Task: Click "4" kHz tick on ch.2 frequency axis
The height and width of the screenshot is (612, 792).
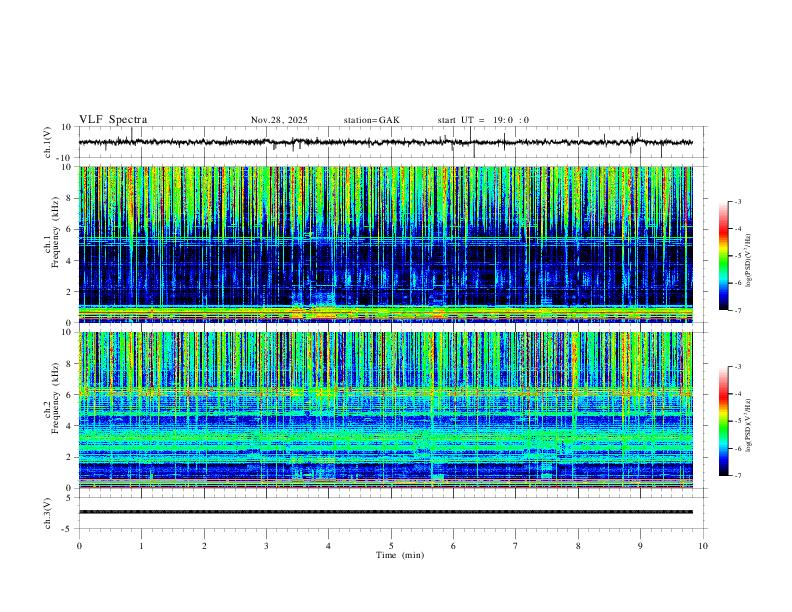Action: click(69, 426)
